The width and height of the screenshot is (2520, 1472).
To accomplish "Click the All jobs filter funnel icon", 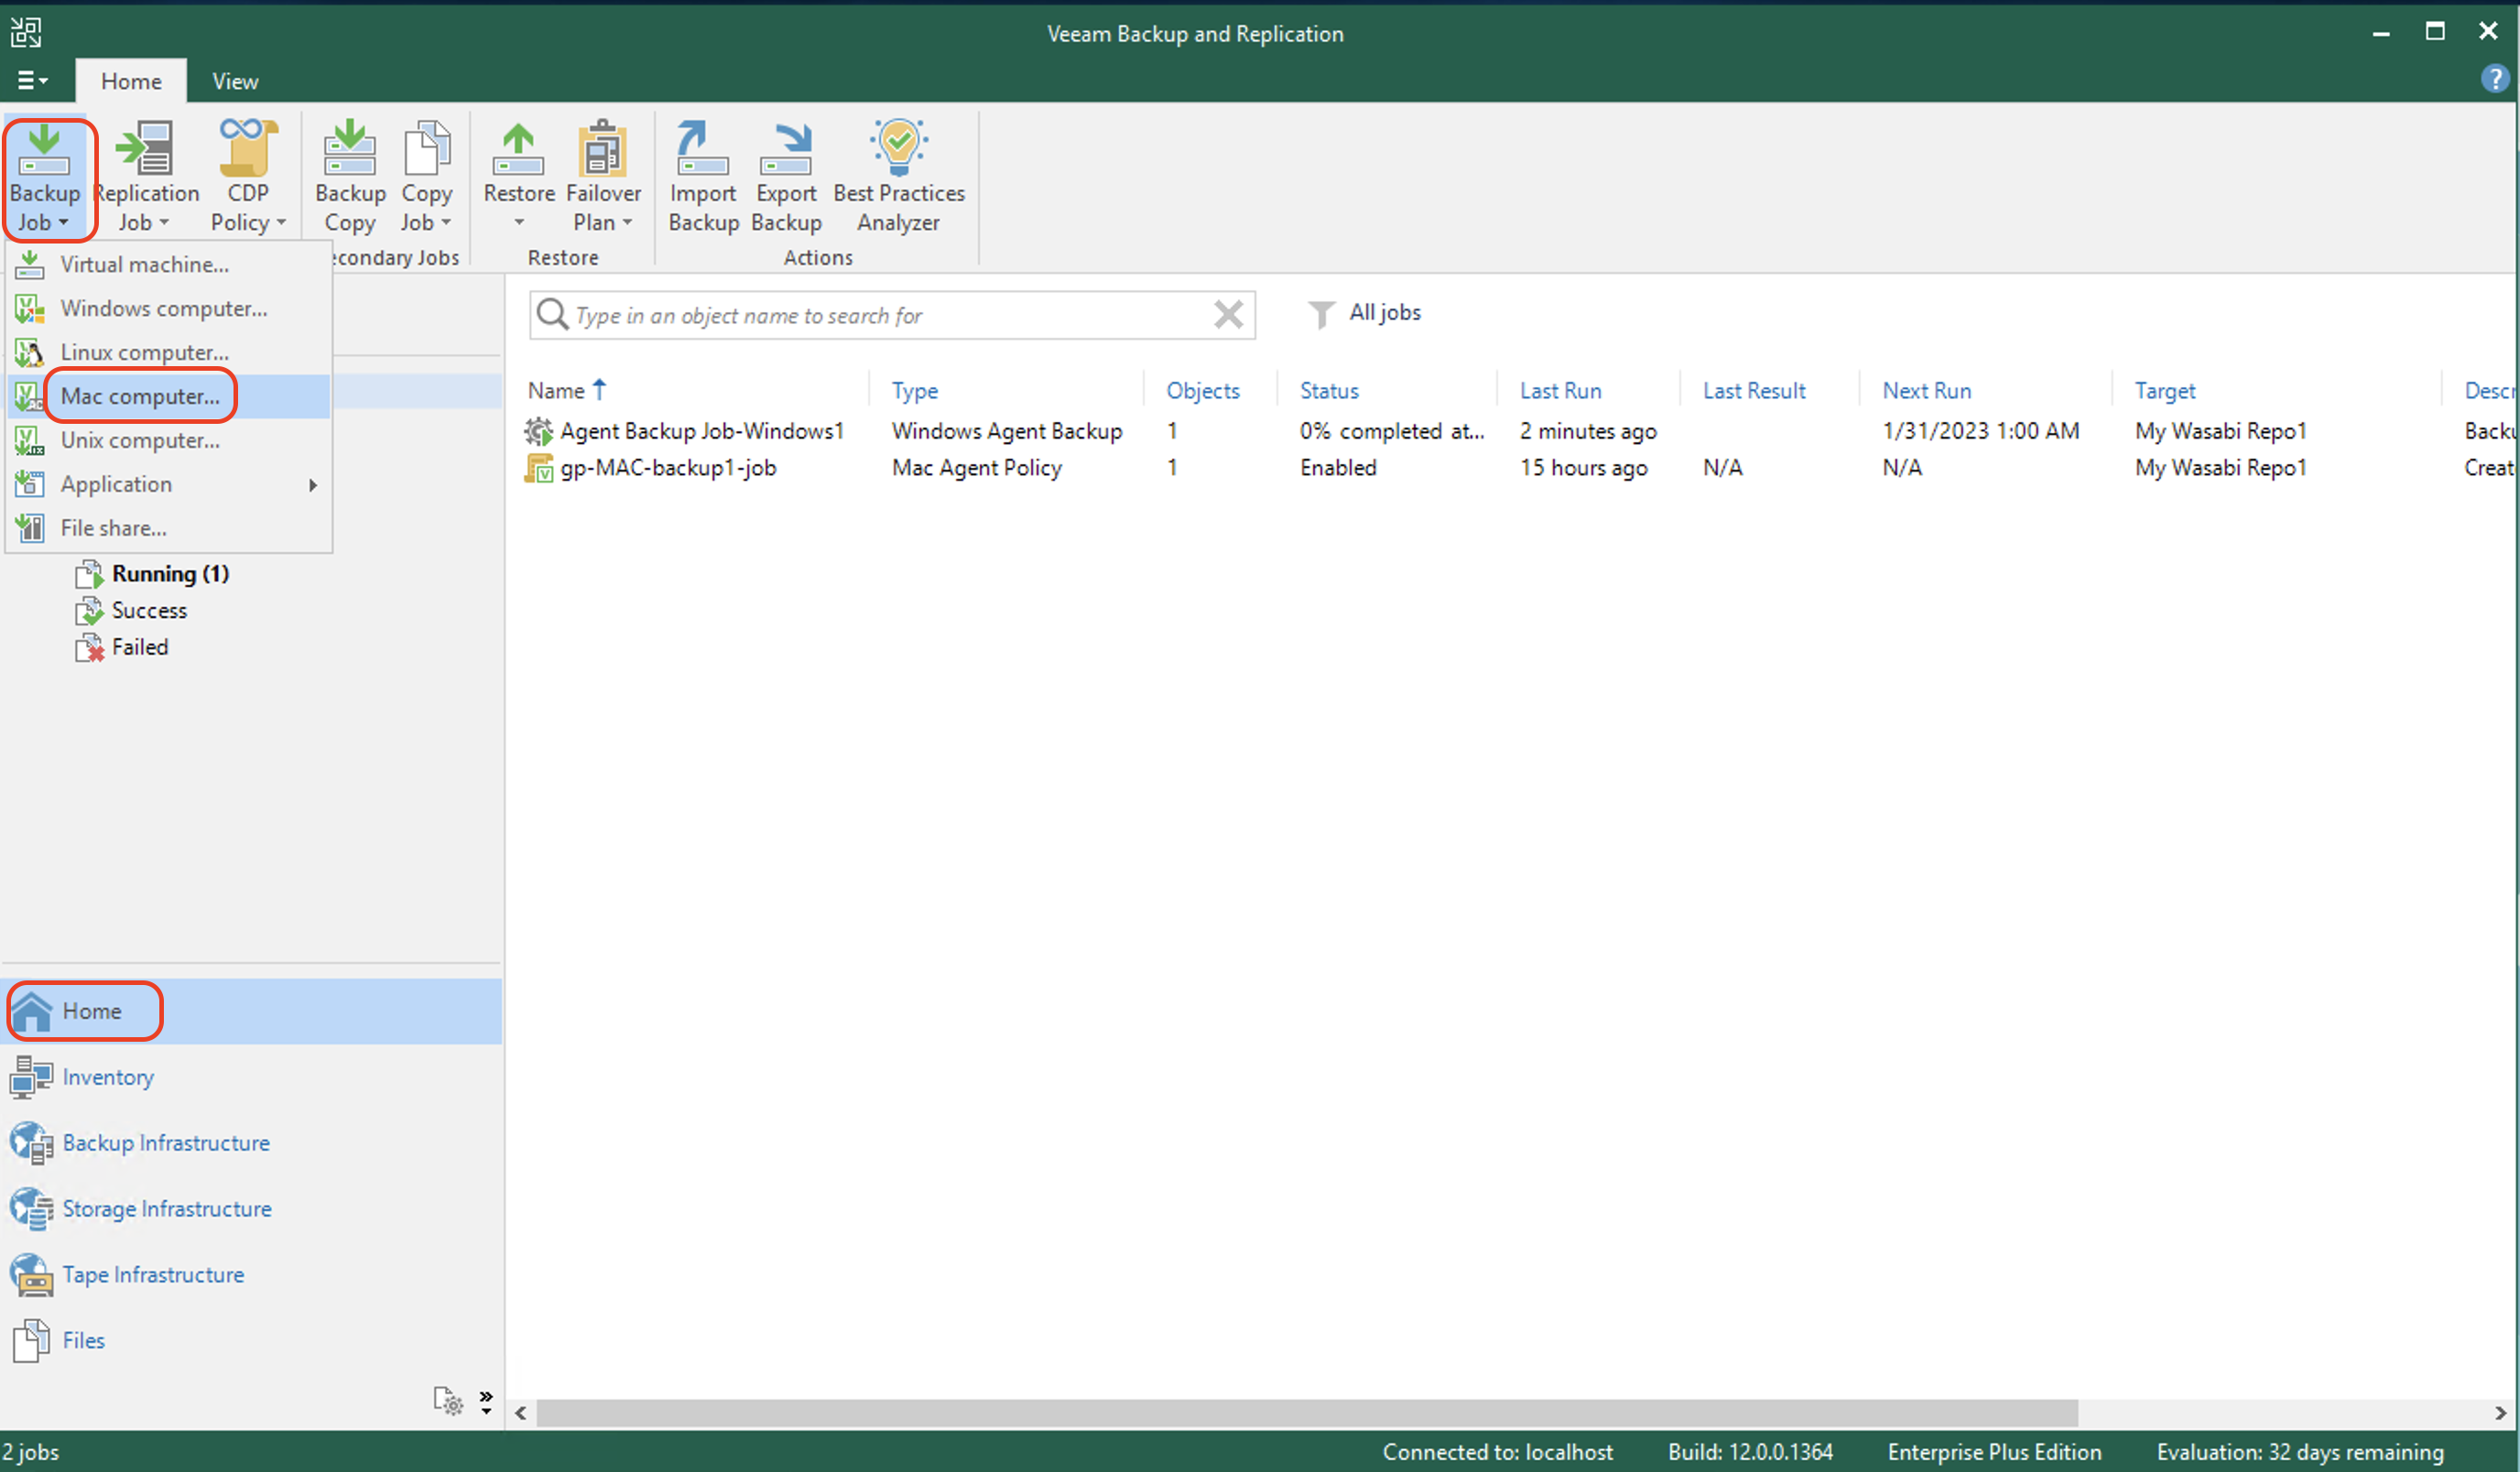I will pos(1321,314).
